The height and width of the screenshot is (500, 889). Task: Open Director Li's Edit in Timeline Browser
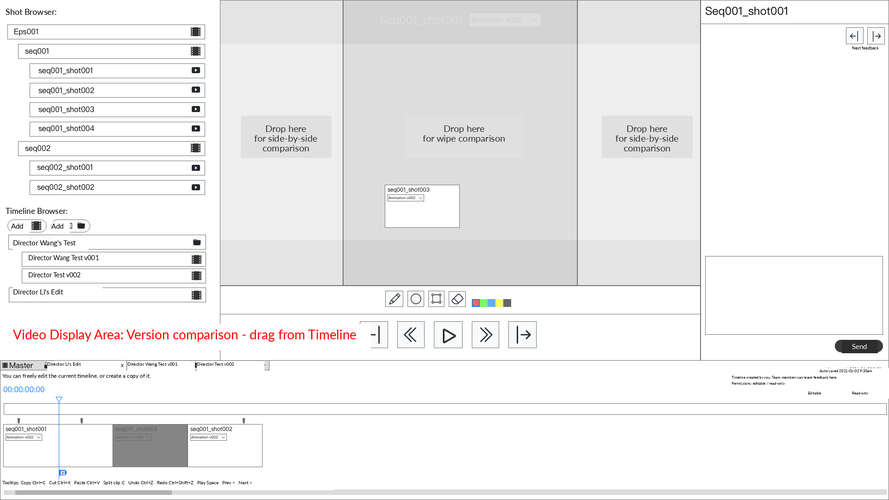(107, 294)
